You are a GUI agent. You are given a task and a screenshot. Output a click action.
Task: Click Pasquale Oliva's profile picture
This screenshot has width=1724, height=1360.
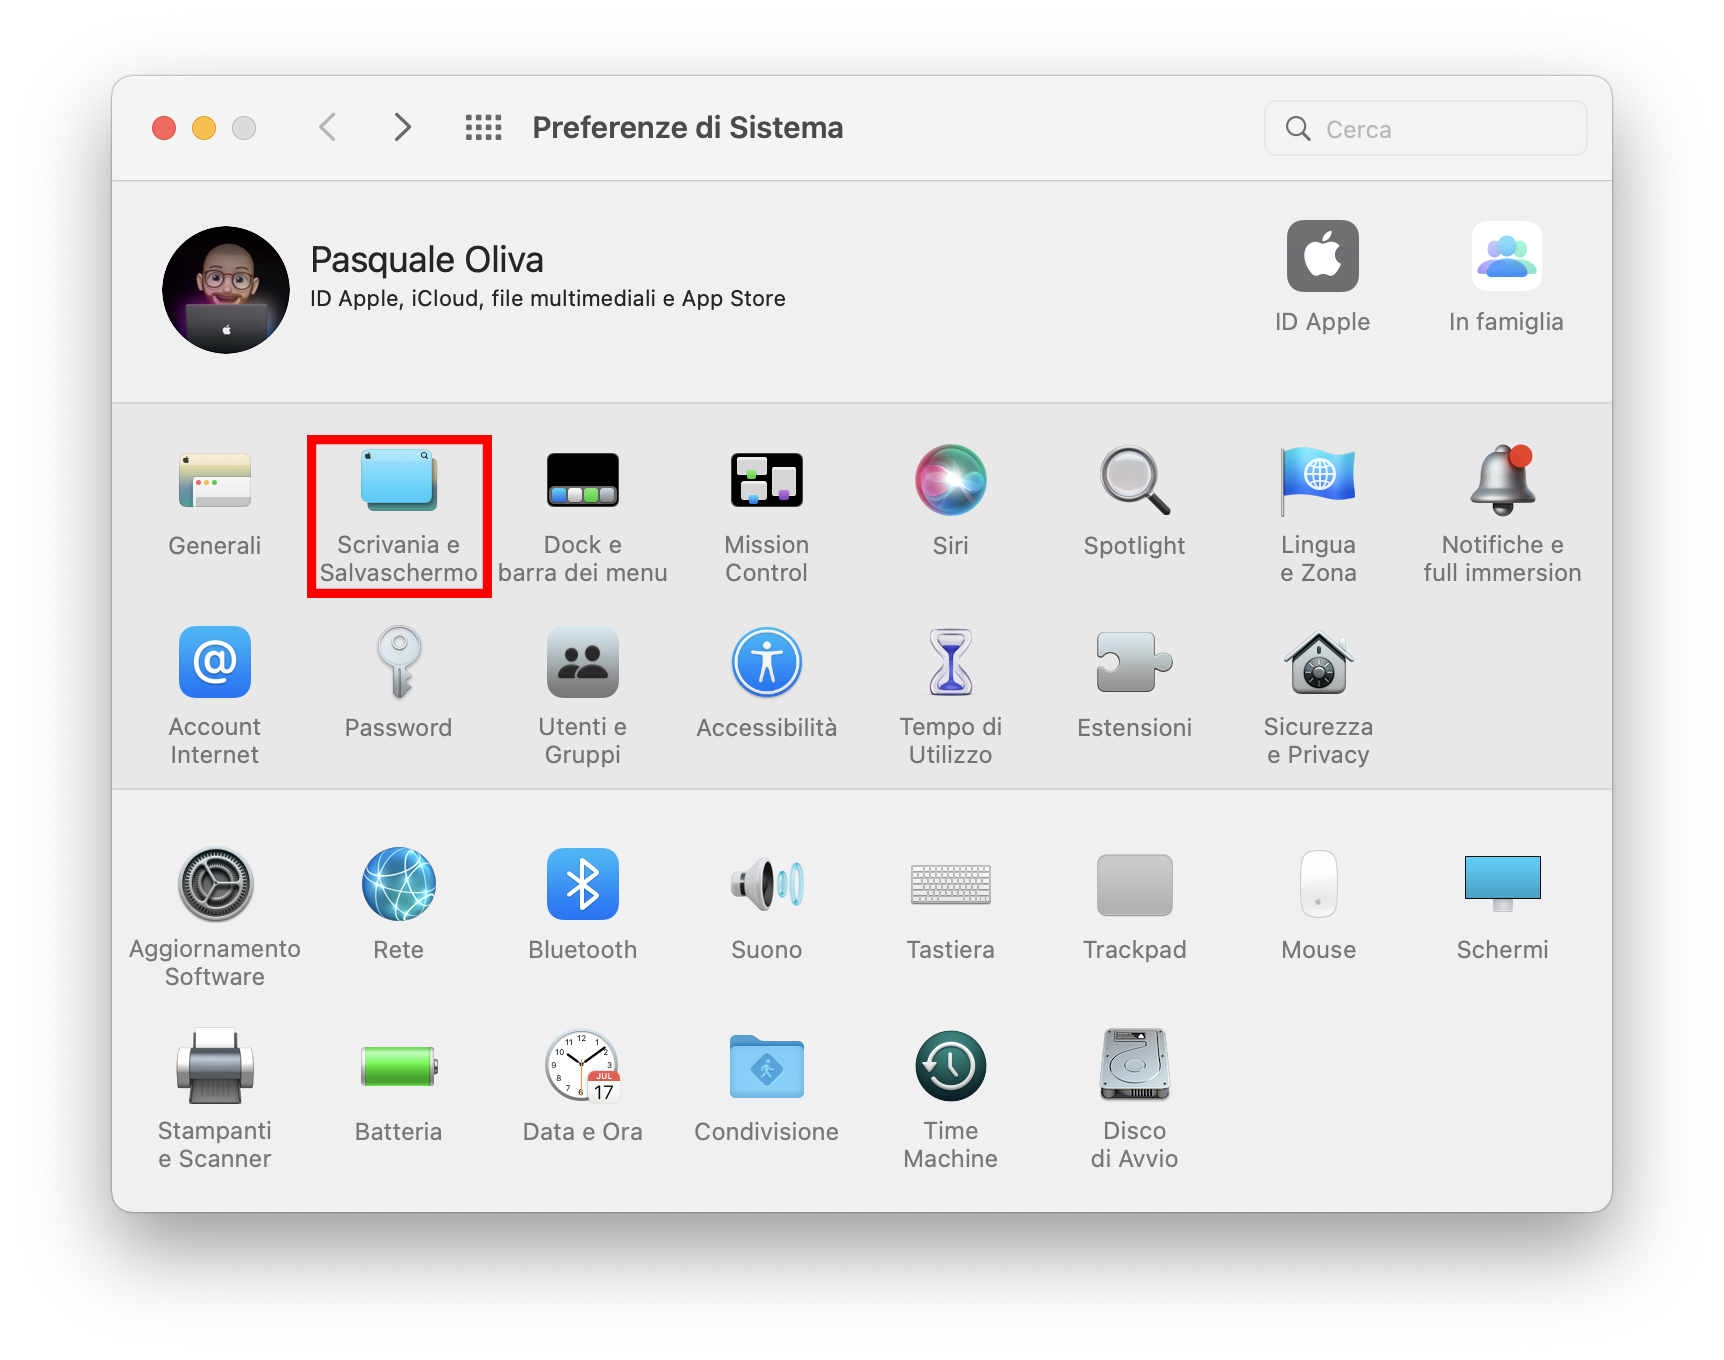[x=226, y=290]
